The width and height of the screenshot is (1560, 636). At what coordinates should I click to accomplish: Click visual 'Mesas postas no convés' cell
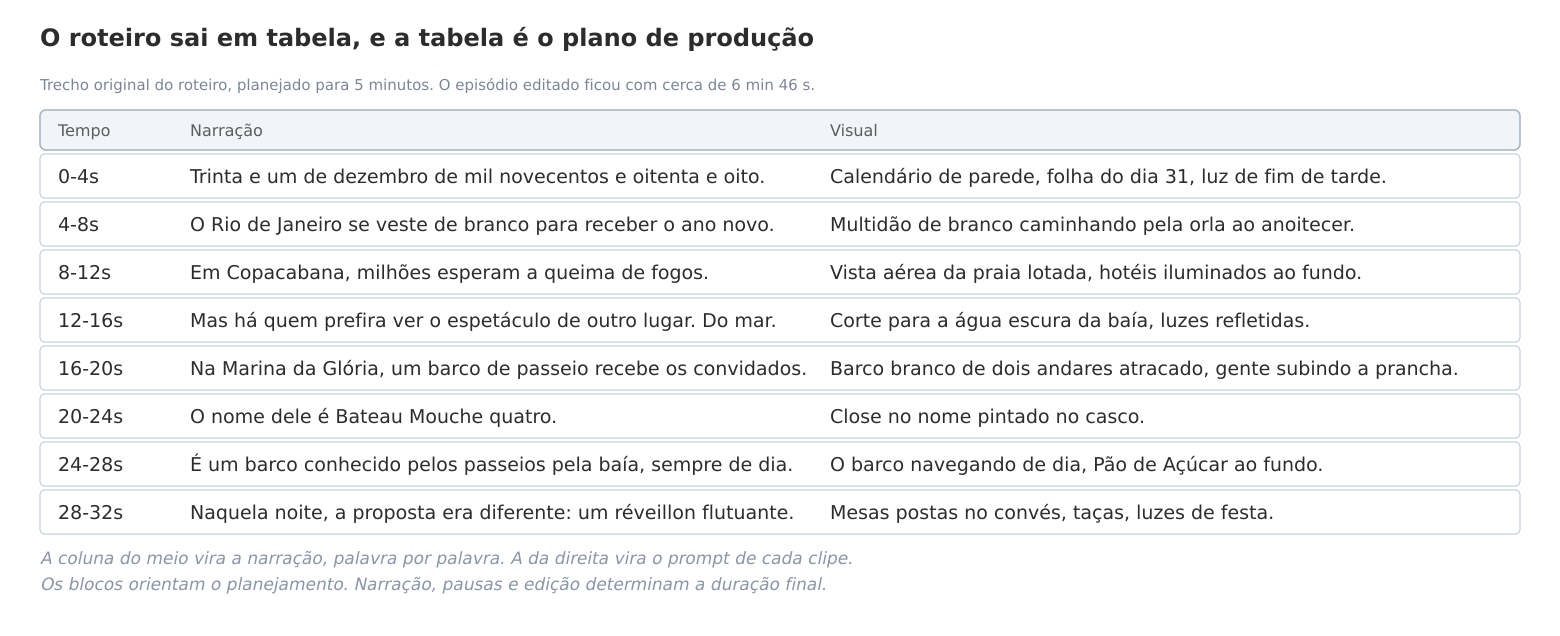pos(1052,513)
